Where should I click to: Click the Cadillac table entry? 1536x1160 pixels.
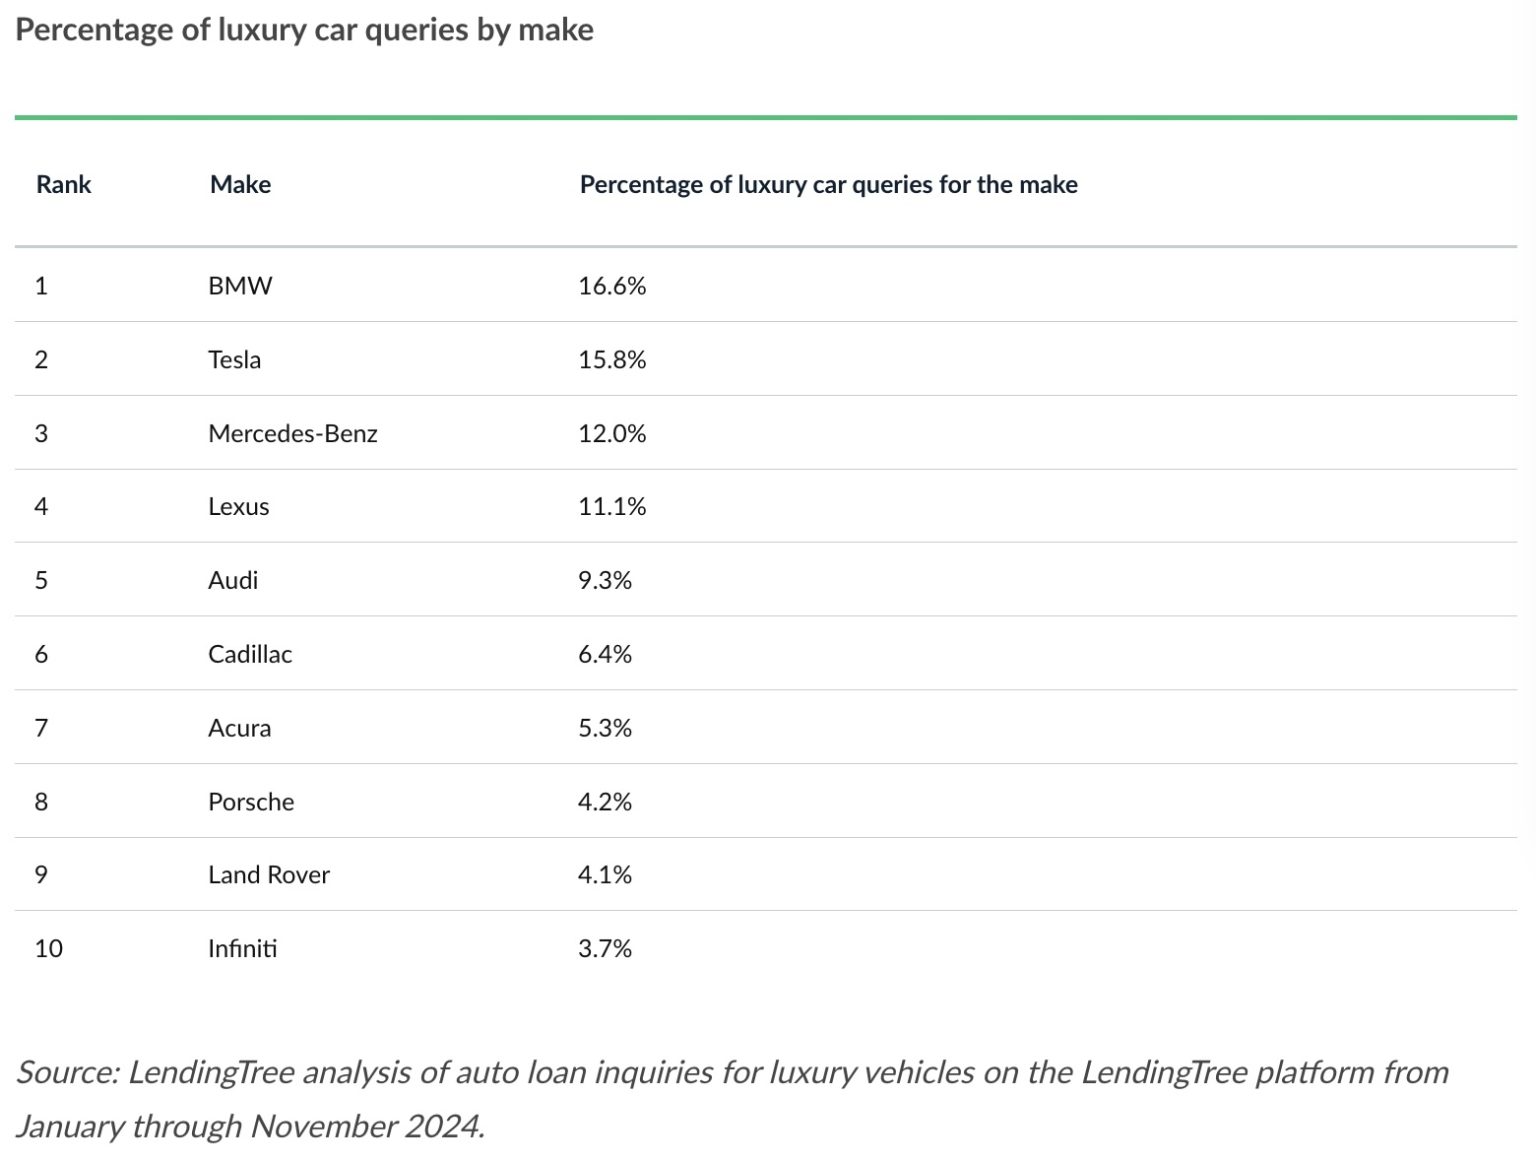point(250,655)
